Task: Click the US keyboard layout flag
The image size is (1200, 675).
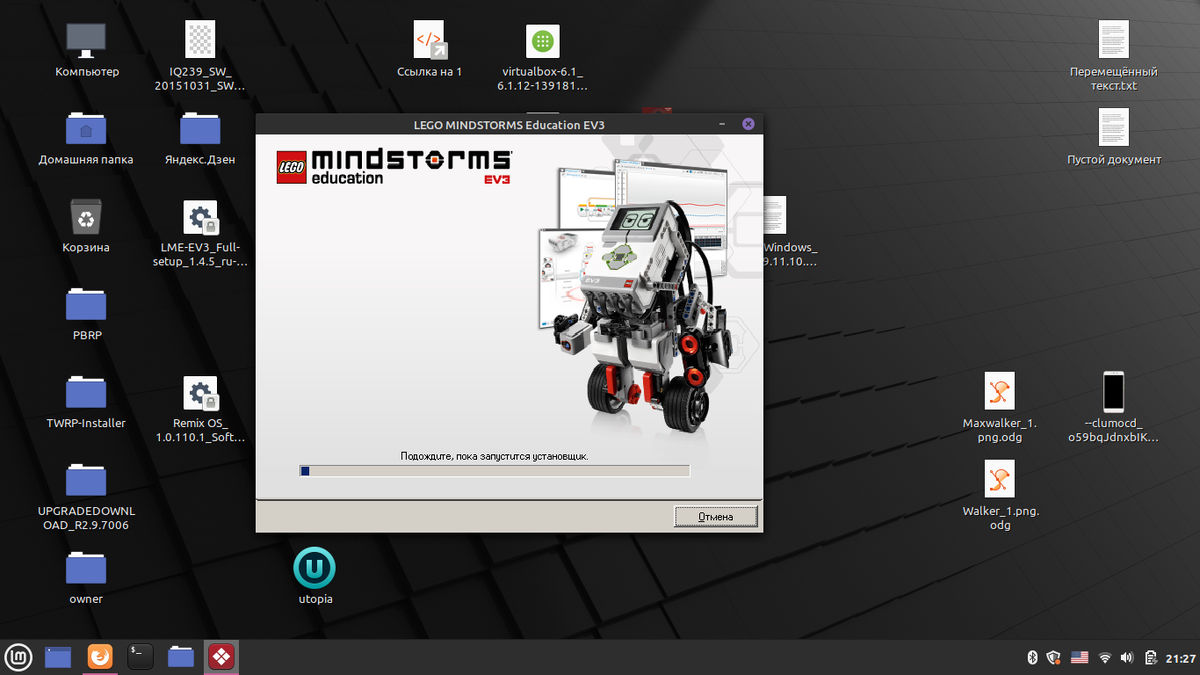Action: (1080, 657)
